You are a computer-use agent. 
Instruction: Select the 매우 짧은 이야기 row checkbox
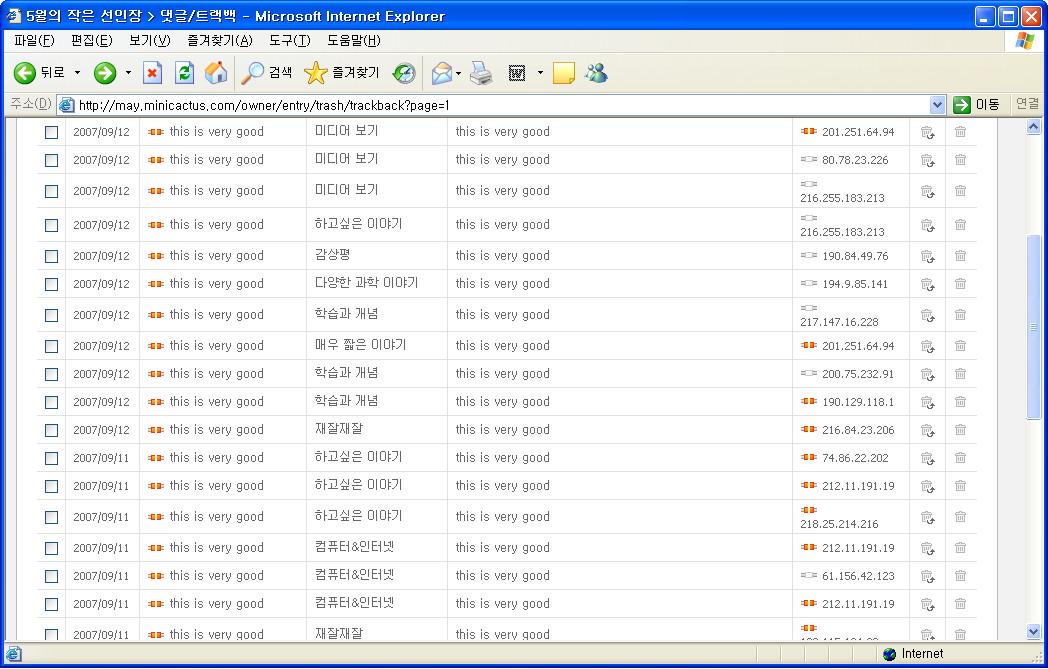tap(52, 346)
